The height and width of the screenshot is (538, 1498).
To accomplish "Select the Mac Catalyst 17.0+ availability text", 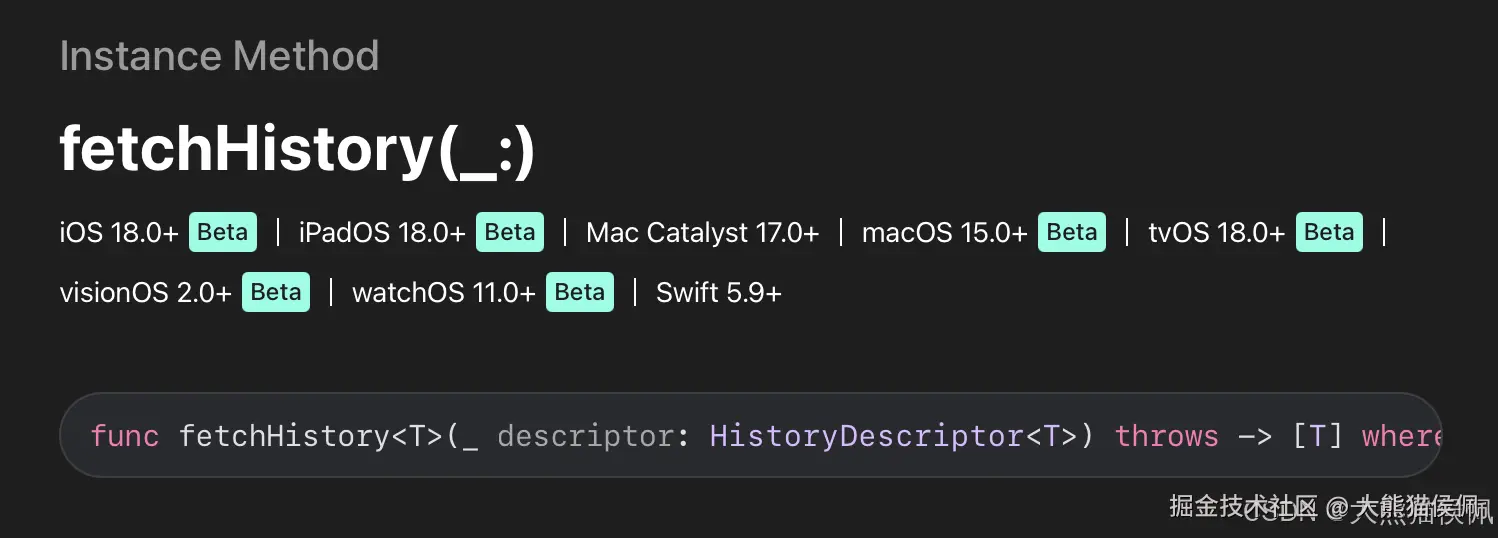I will point(703,233).
